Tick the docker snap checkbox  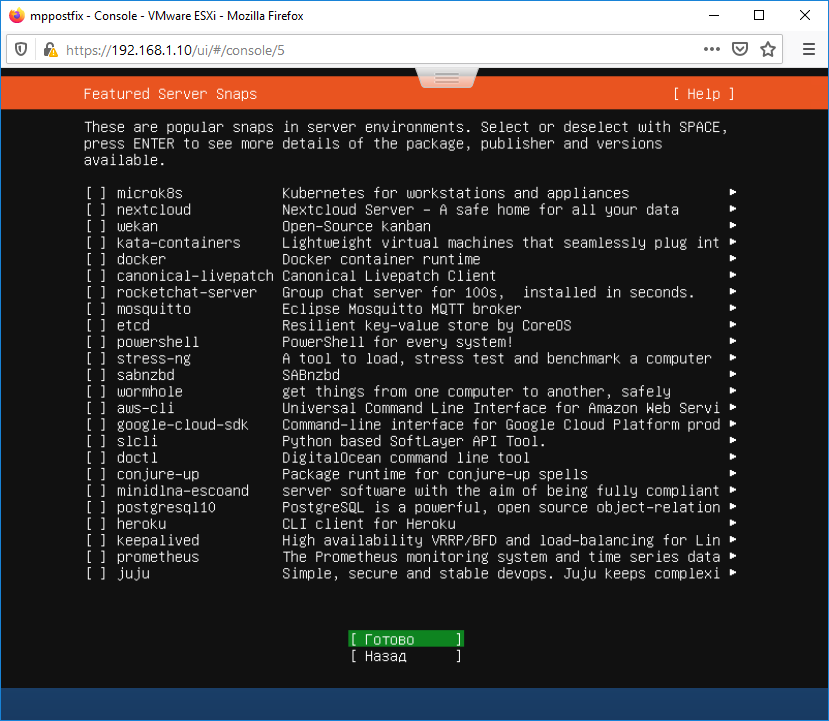tap(96, 259)
